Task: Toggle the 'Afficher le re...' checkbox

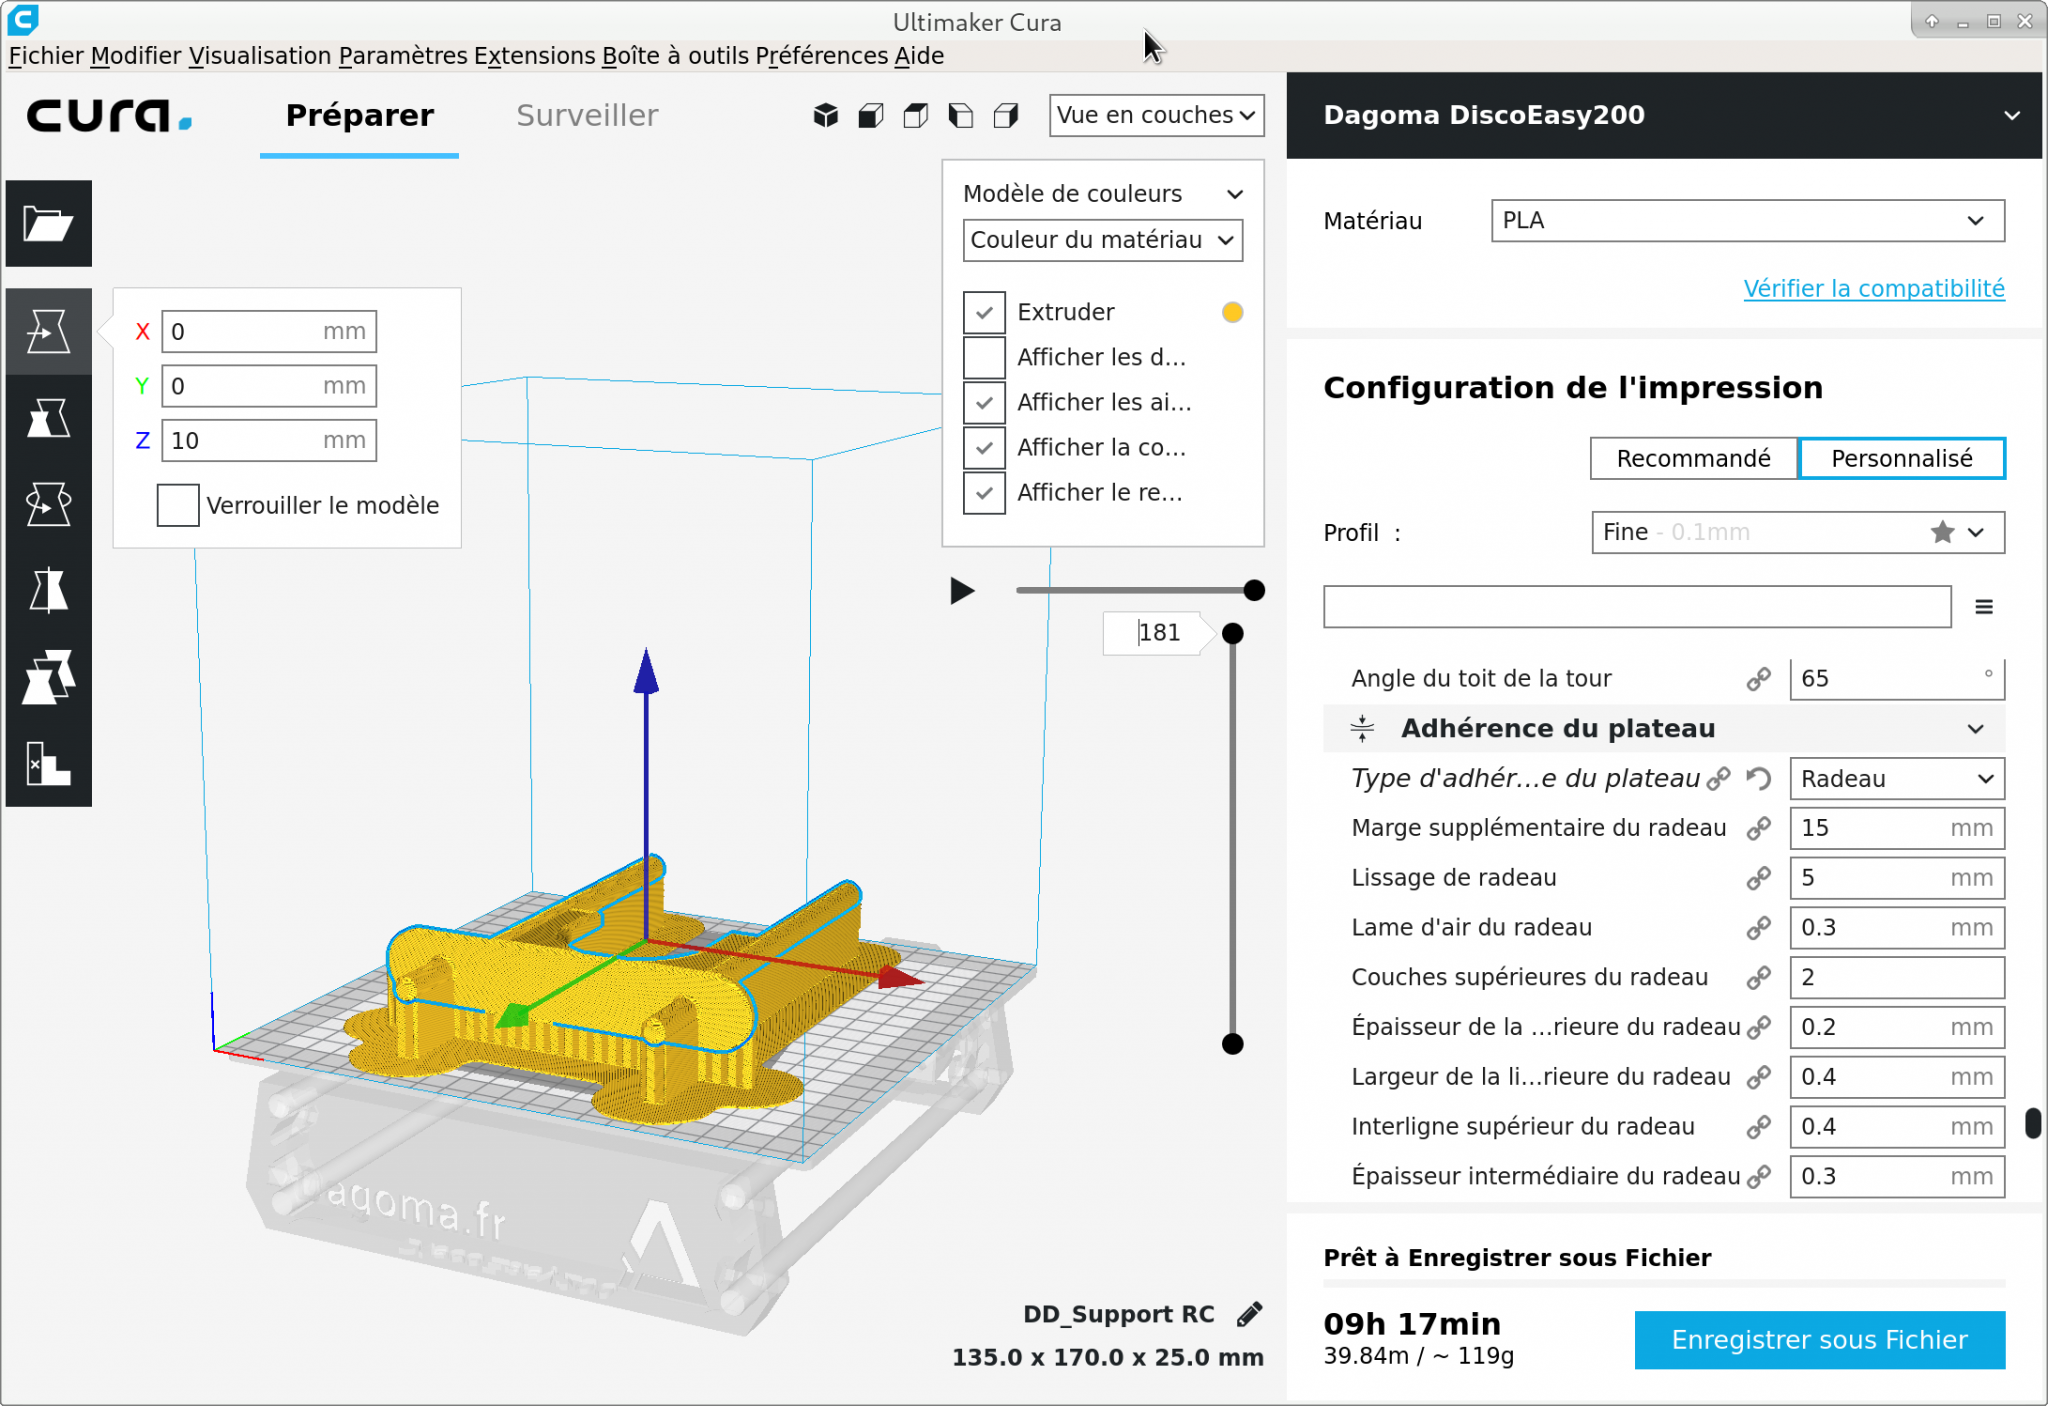Action: (984, 492)
